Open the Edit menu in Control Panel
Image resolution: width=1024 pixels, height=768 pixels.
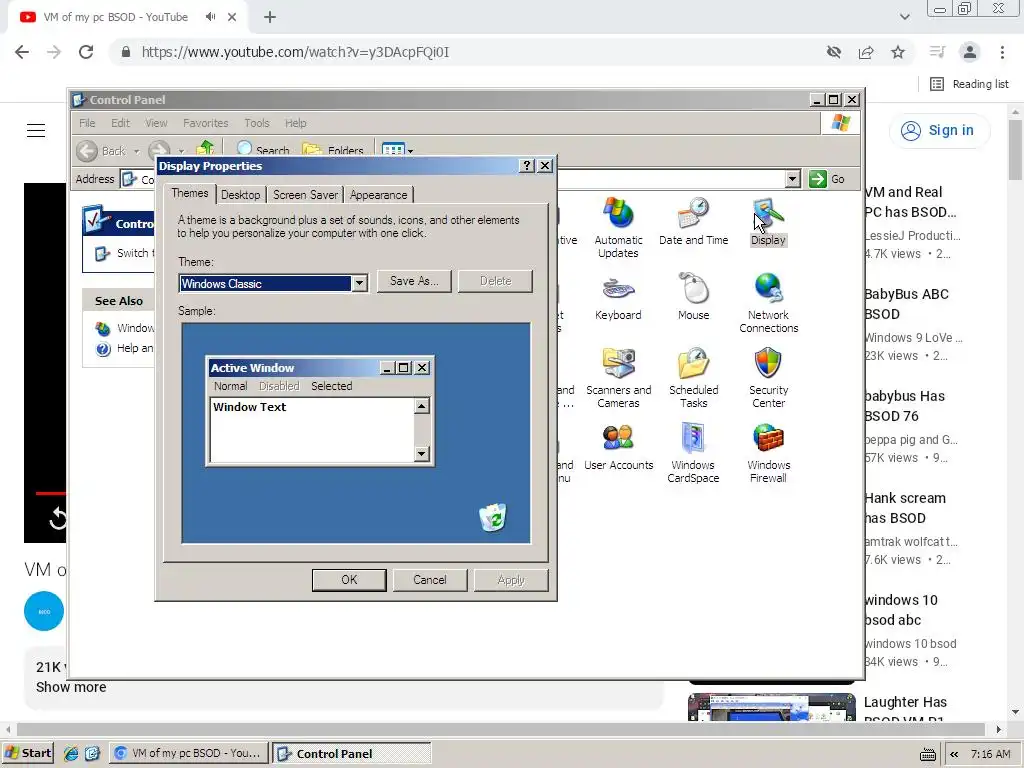pyautogui.click(x=120, y=123)
